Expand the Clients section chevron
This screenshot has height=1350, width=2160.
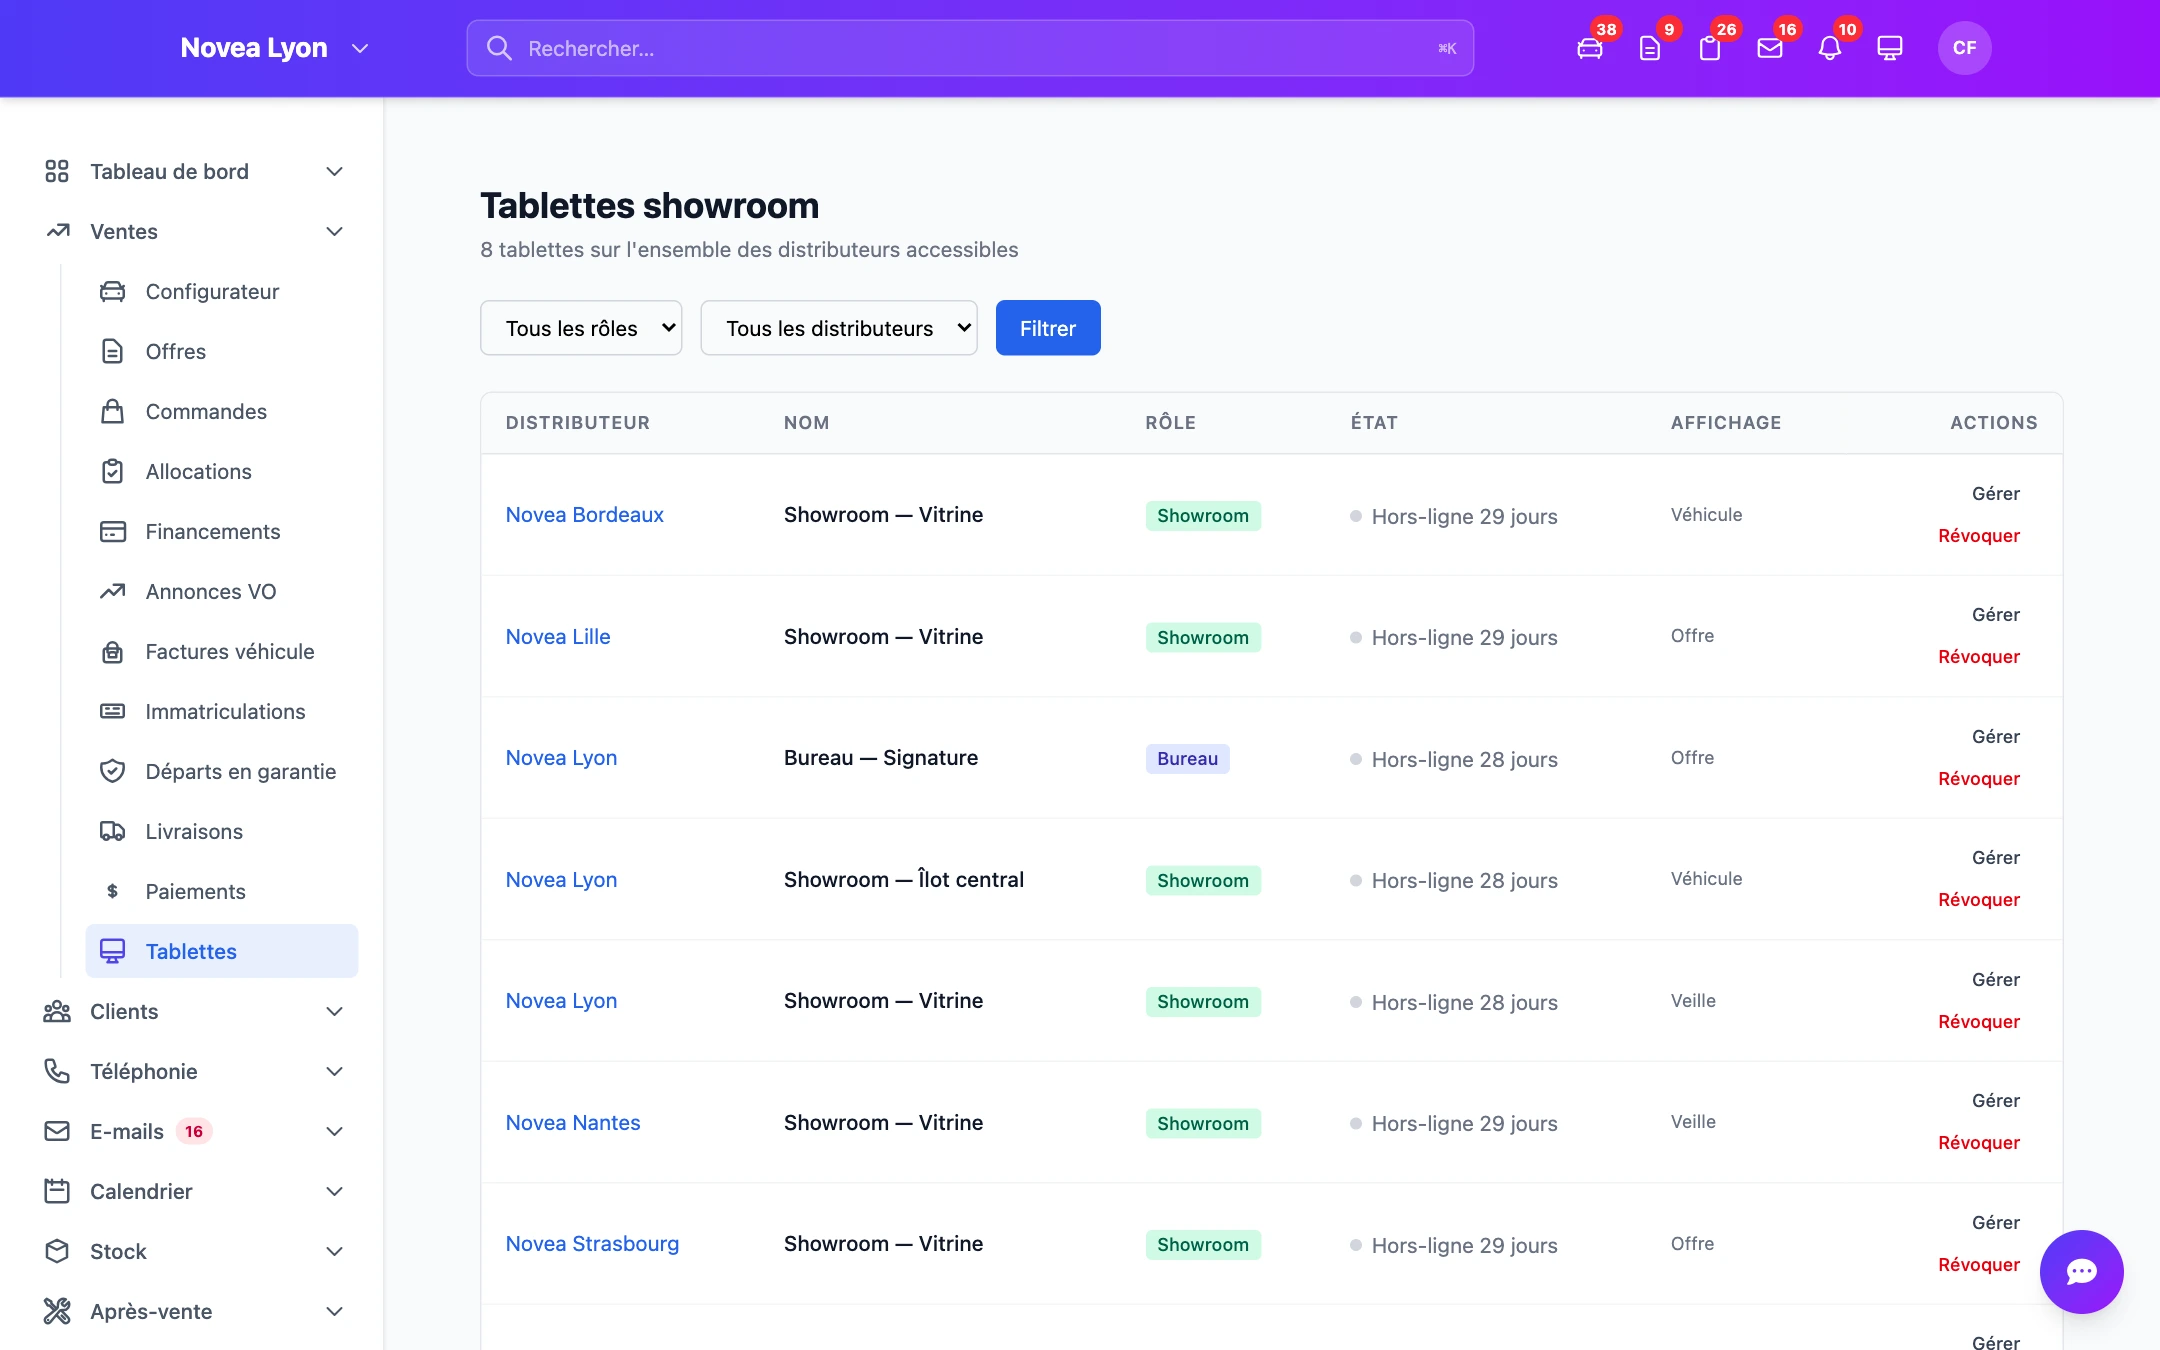335,1011
